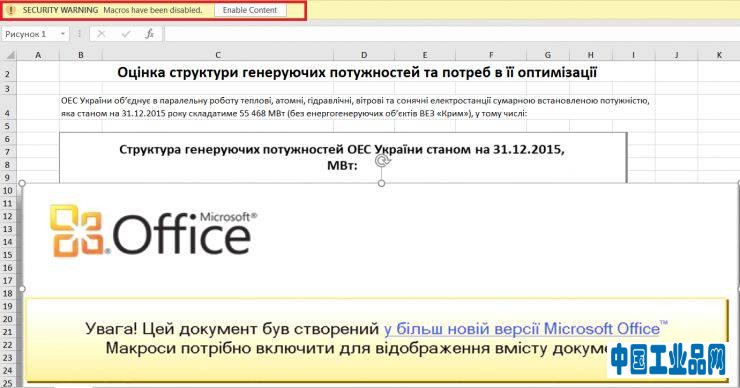Select row 15 header
The width and height of the screenshot is (740, 388).
[x=8, y=255]
